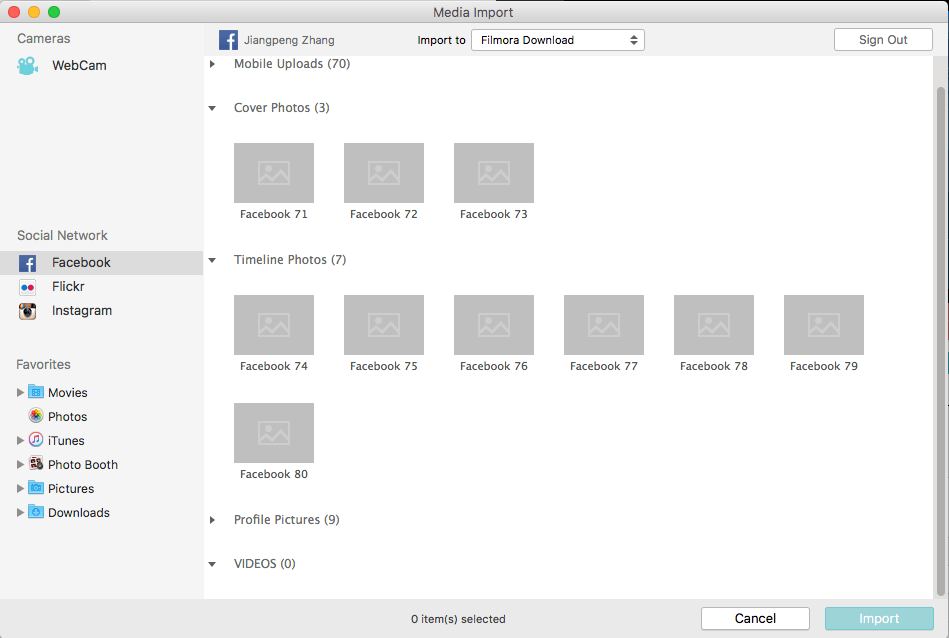The height and width of the screenshot is (638, 949).
Task: Click the yellow minimize window button
Action: tap(34, 12)
